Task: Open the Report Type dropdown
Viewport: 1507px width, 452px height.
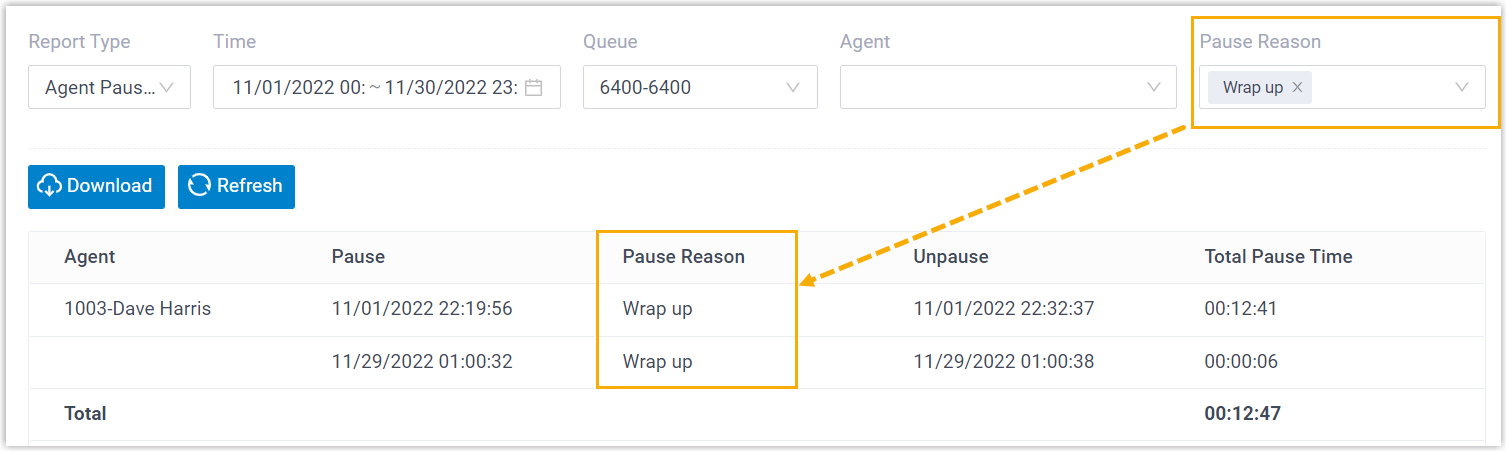Action: coord(109,87)
